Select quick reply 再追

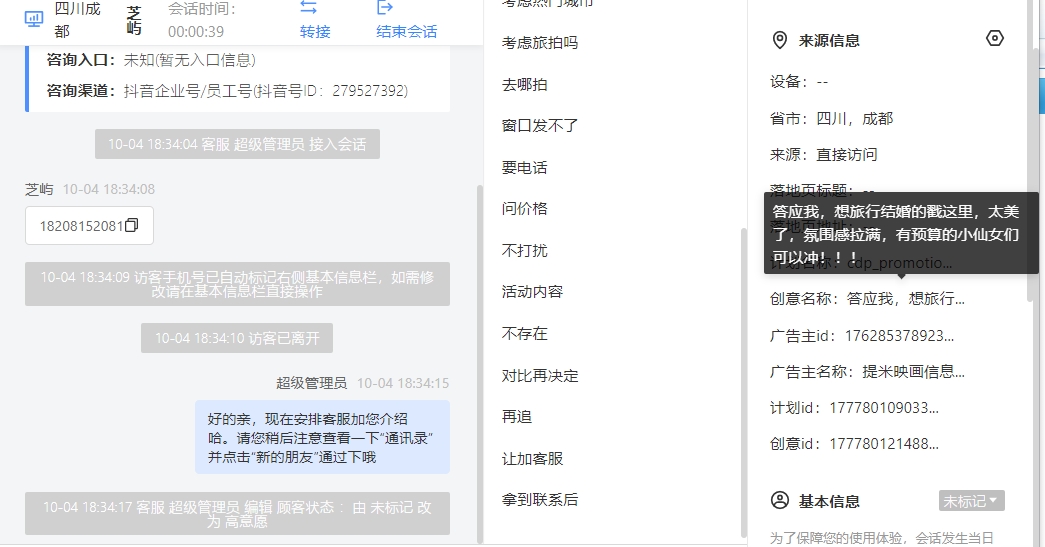click(517, 417)
